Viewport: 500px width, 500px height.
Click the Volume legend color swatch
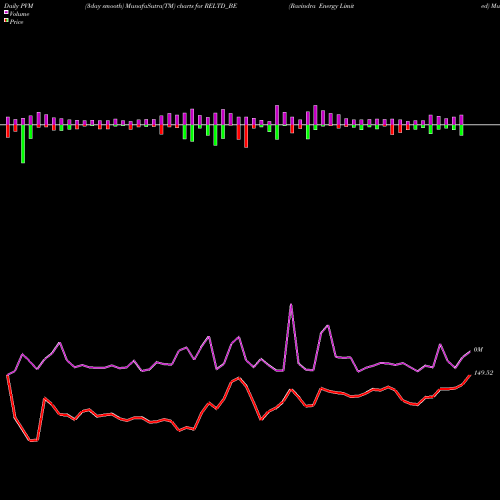[x=6, y=13]
